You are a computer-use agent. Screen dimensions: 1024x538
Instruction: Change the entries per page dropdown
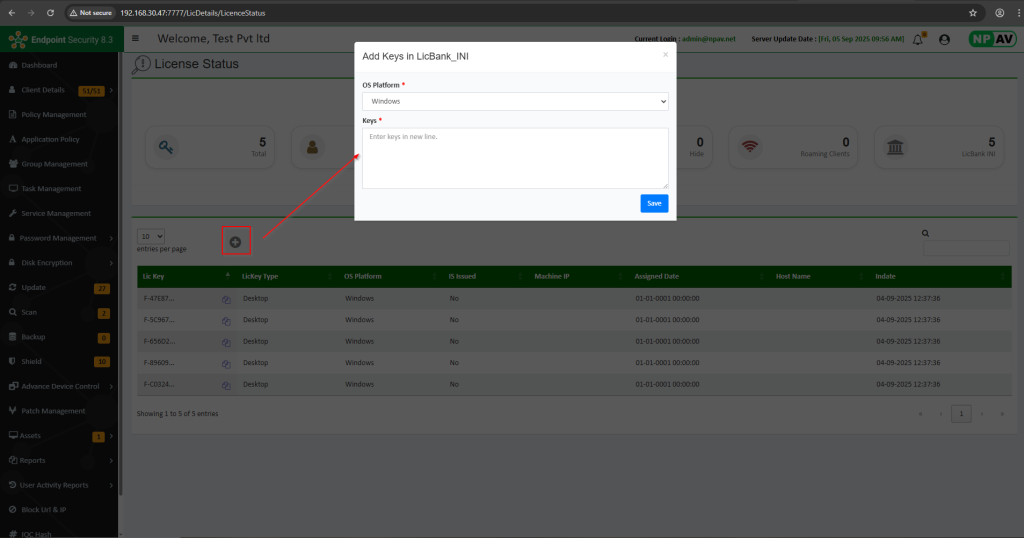[x=151, y=236]
